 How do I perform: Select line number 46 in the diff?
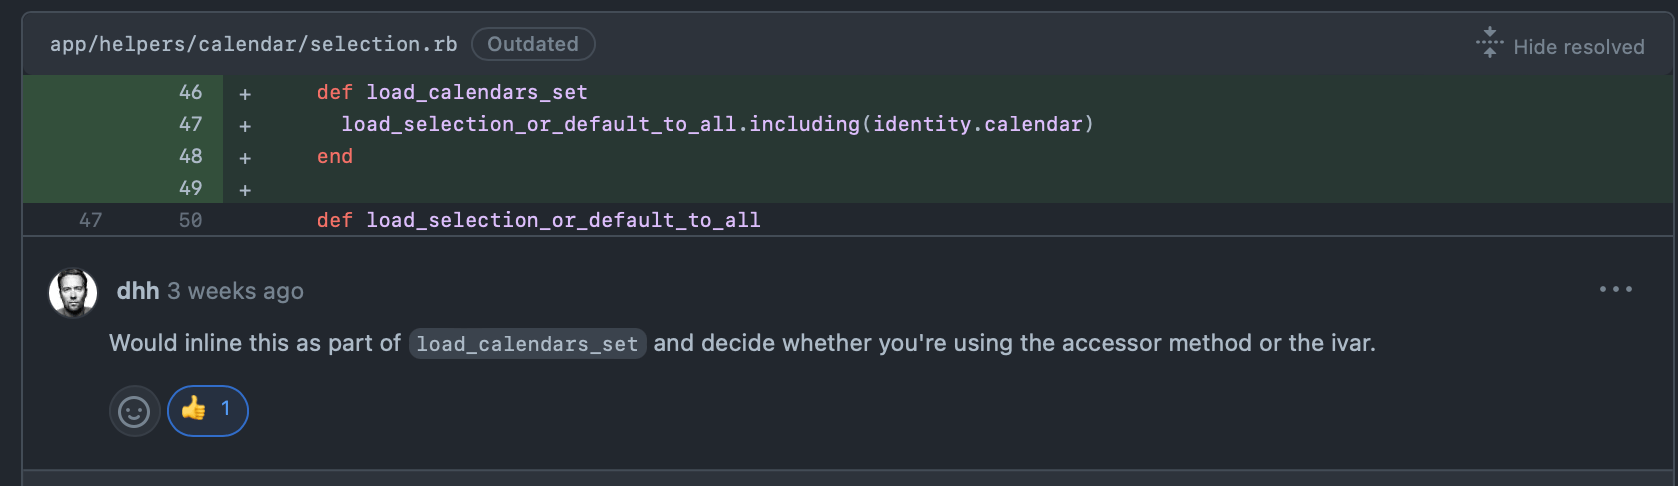(x=190, y=92)
